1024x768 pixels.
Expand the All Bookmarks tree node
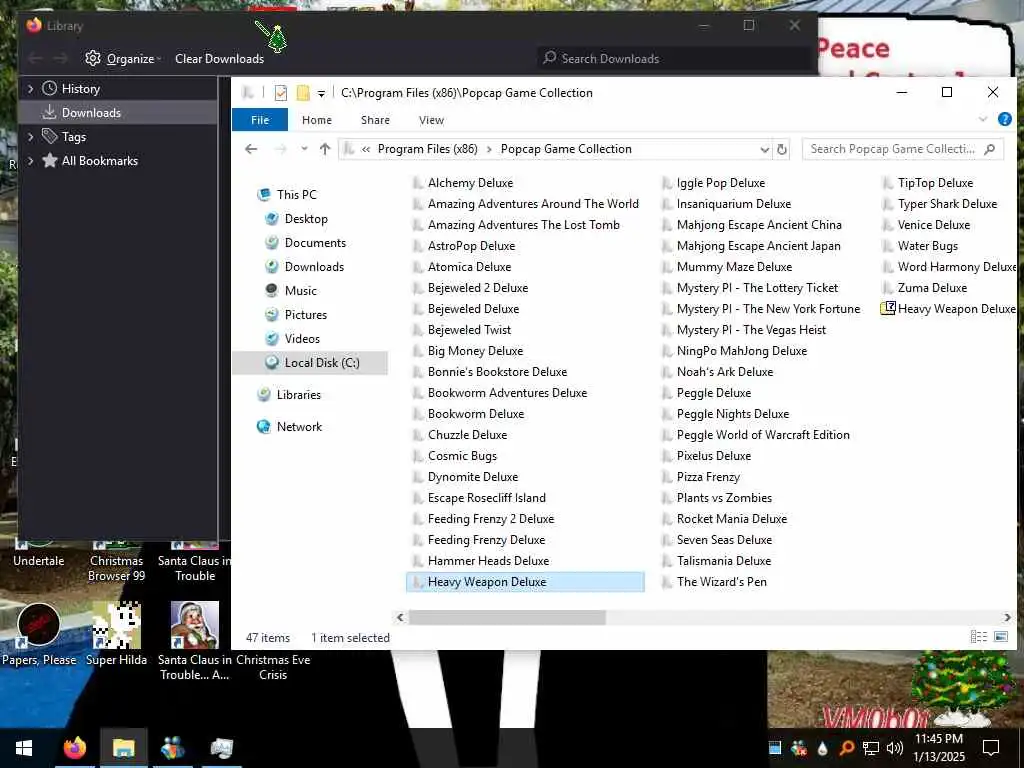30,161
